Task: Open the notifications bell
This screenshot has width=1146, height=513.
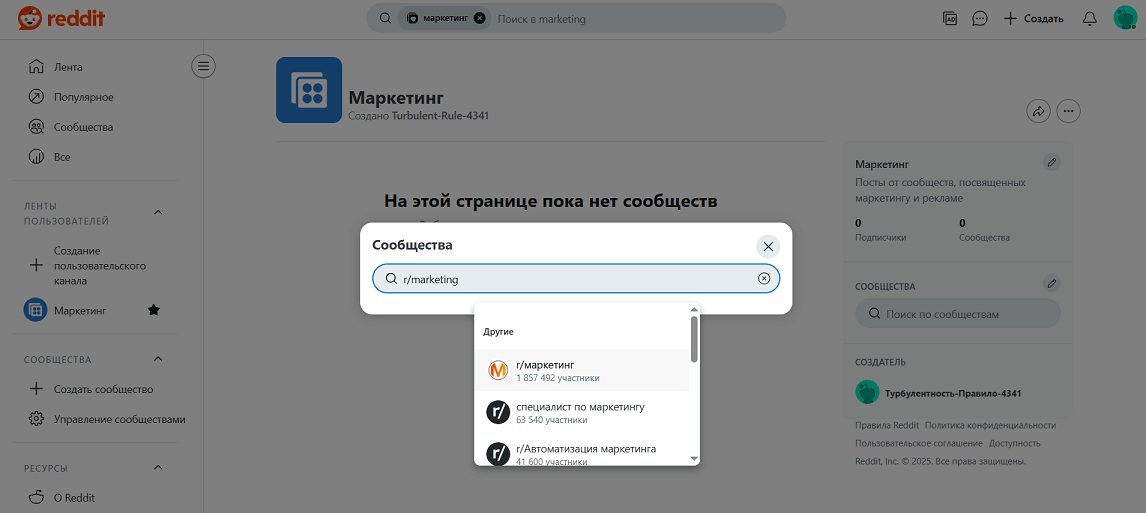Action: pos(1090,18)
